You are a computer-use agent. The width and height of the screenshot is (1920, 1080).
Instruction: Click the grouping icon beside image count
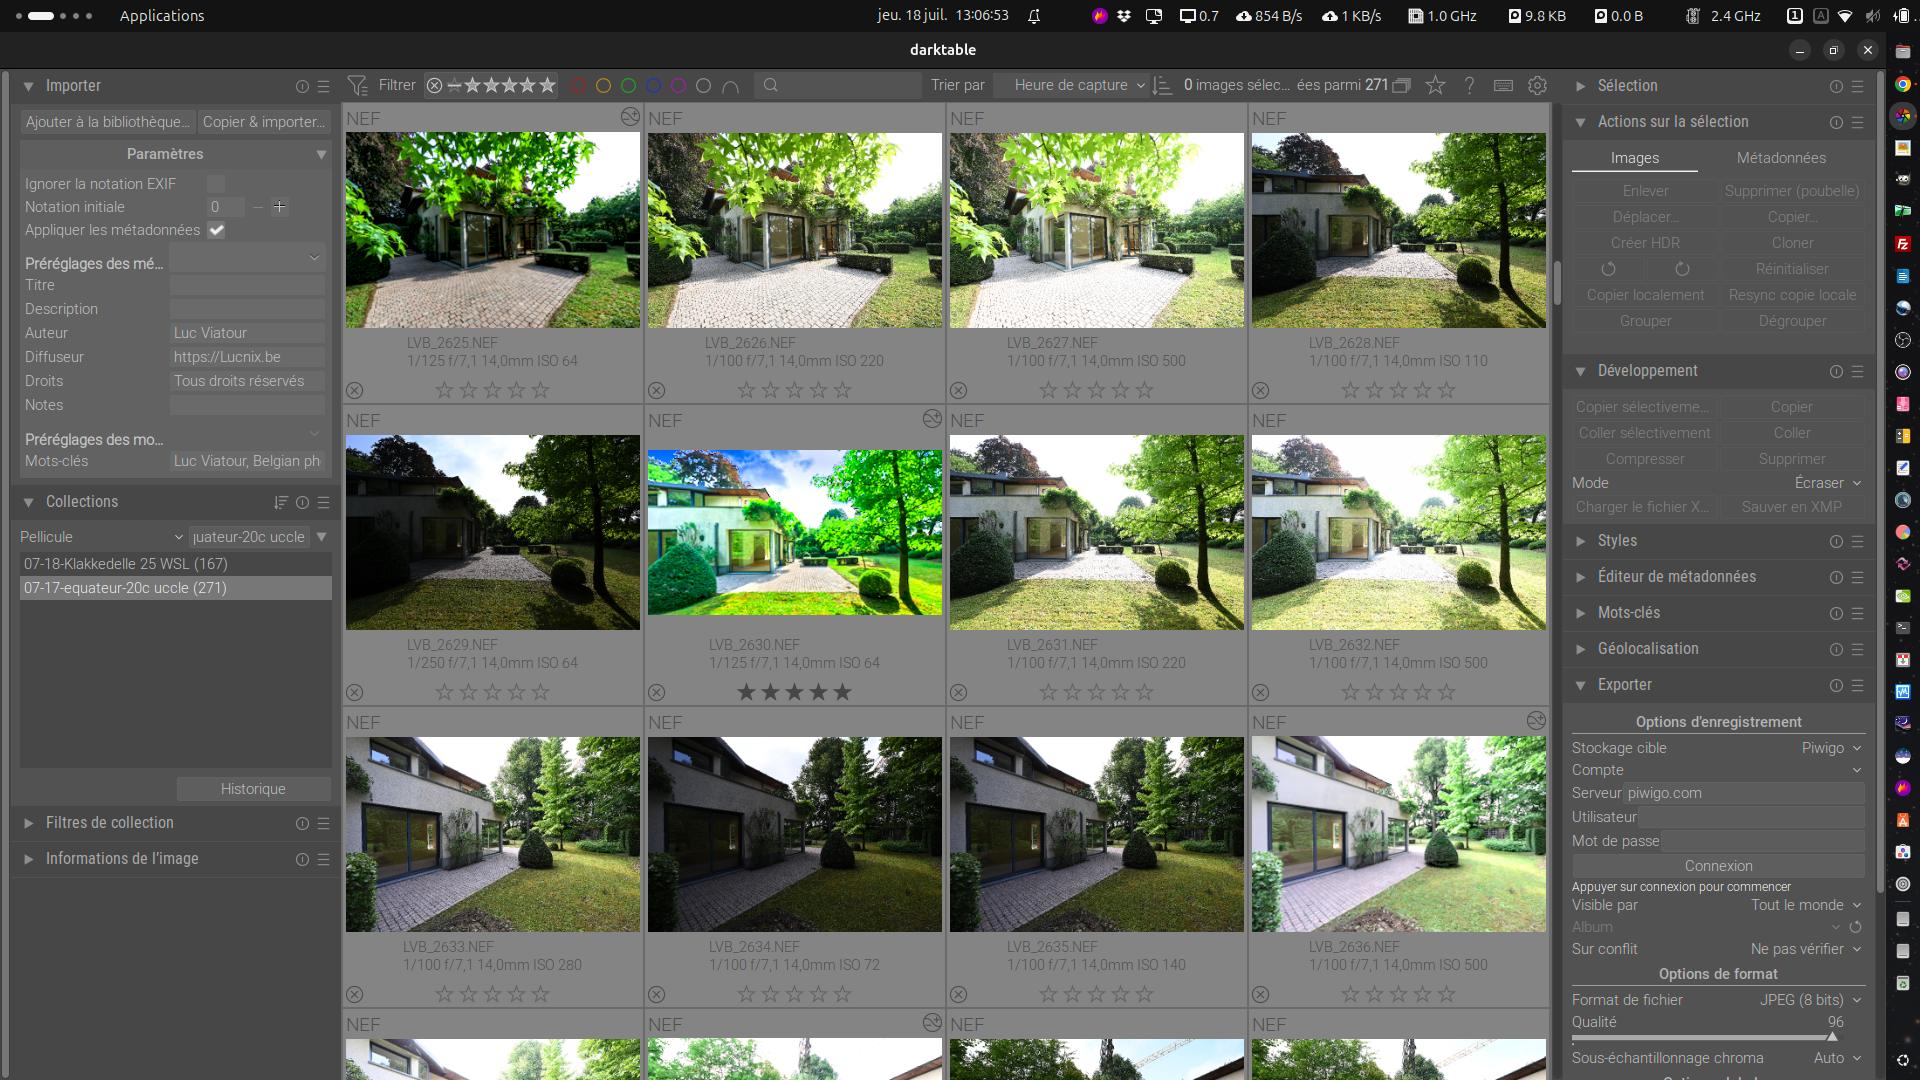[x=1402, y=86]
